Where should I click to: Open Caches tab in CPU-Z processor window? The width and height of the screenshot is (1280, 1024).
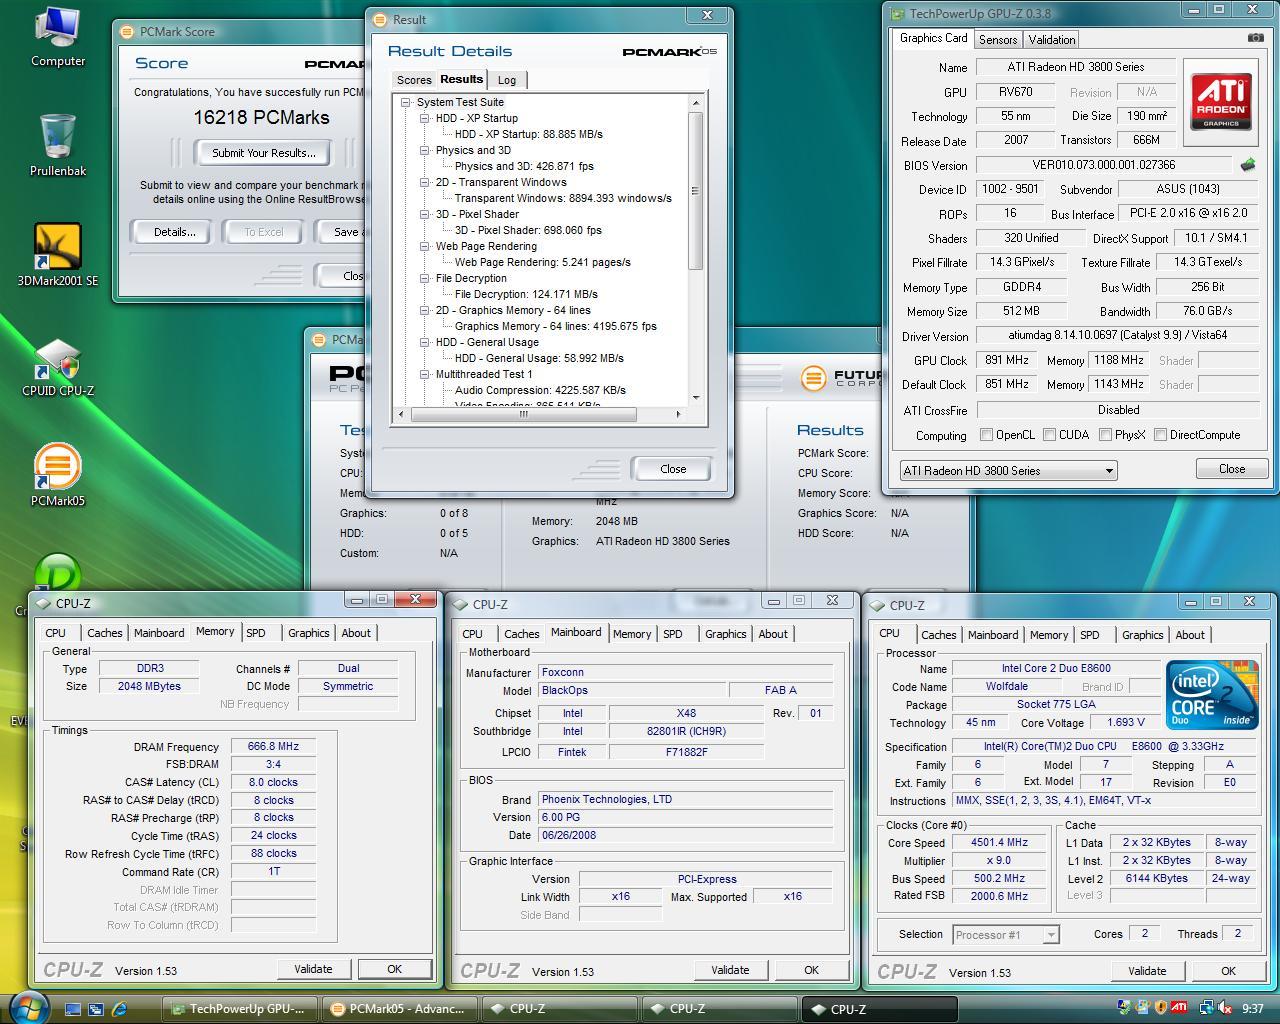(938, 635)
